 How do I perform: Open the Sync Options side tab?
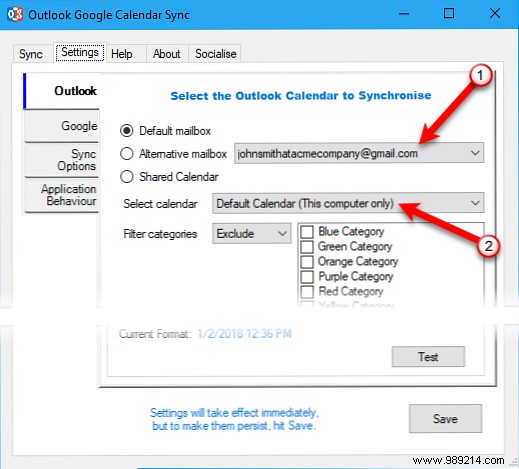pyautogui.click(x=62, y=160)
